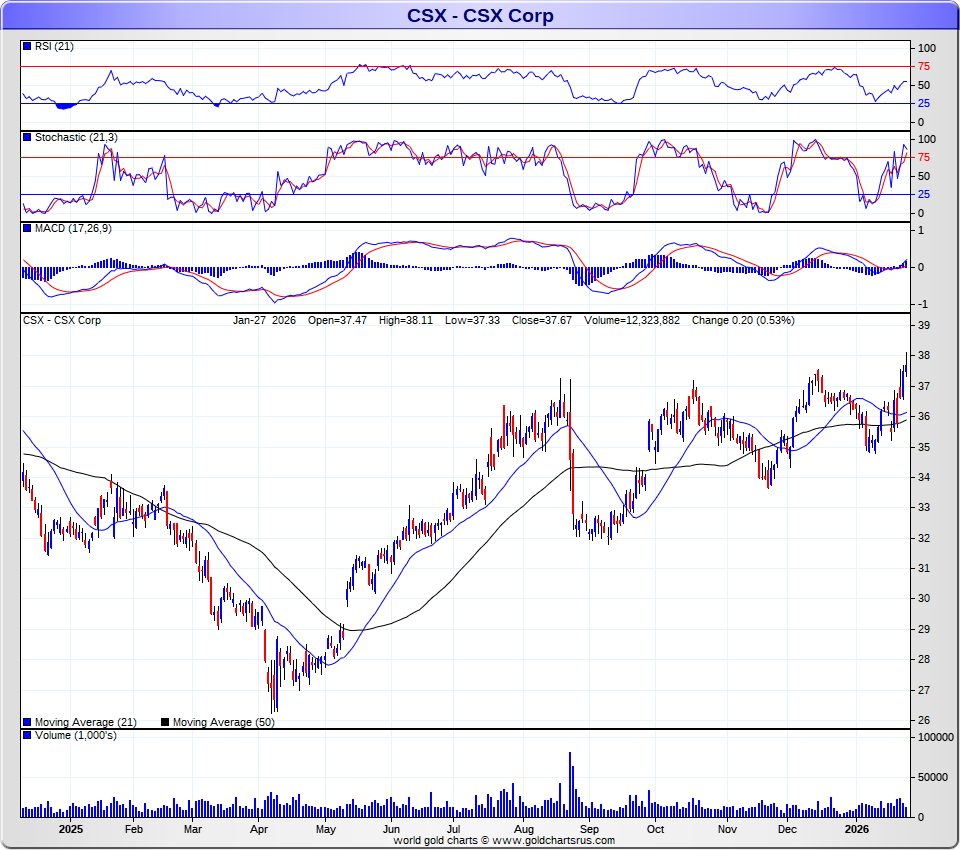
Task: Click the 'Jul' x-axis label
Action: tap(453, 829)
